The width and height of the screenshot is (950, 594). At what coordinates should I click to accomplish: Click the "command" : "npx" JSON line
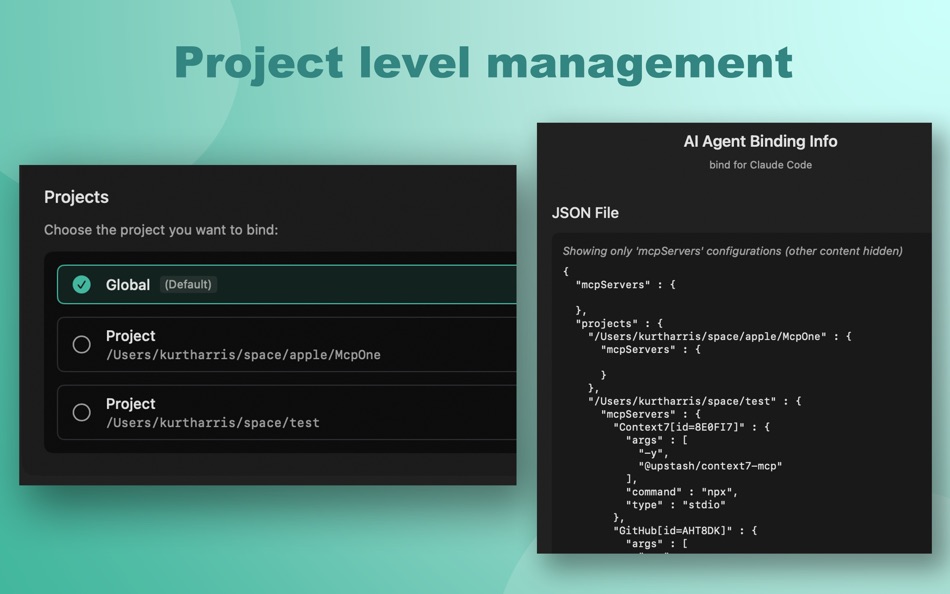pyautogui.click(x=682, y=492)
